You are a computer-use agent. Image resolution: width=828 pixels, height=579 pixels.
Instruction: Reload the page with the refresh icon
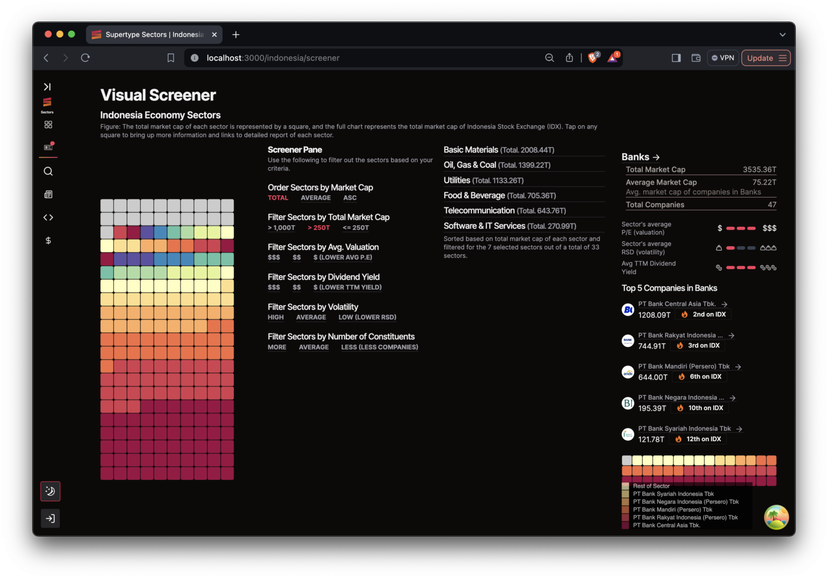click(85, 58)
